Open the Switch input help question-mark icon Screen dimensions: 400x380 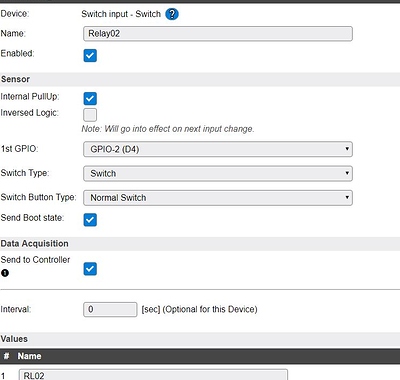pos(172,14)
